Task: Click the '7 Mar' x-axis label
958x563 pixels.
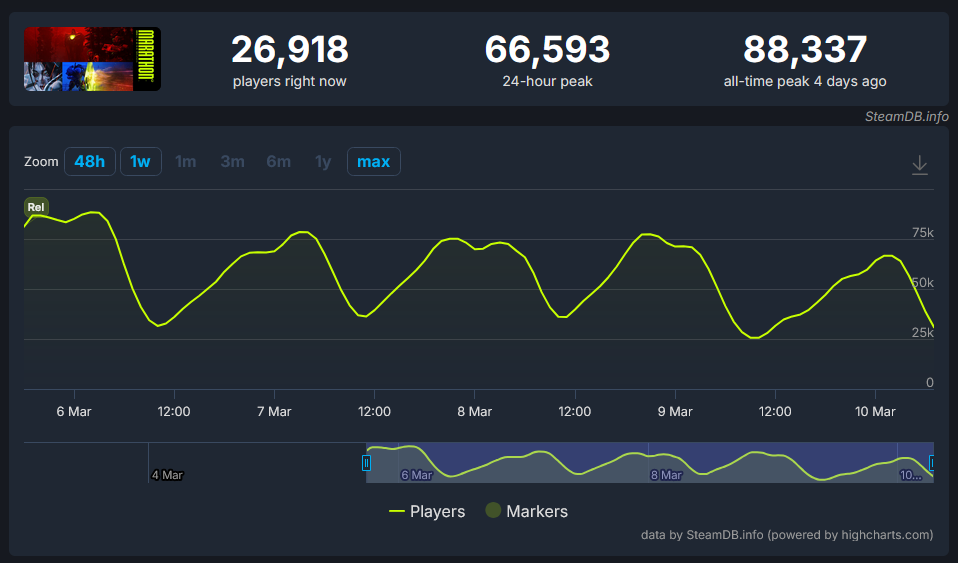Action: (x=274, y=411)
